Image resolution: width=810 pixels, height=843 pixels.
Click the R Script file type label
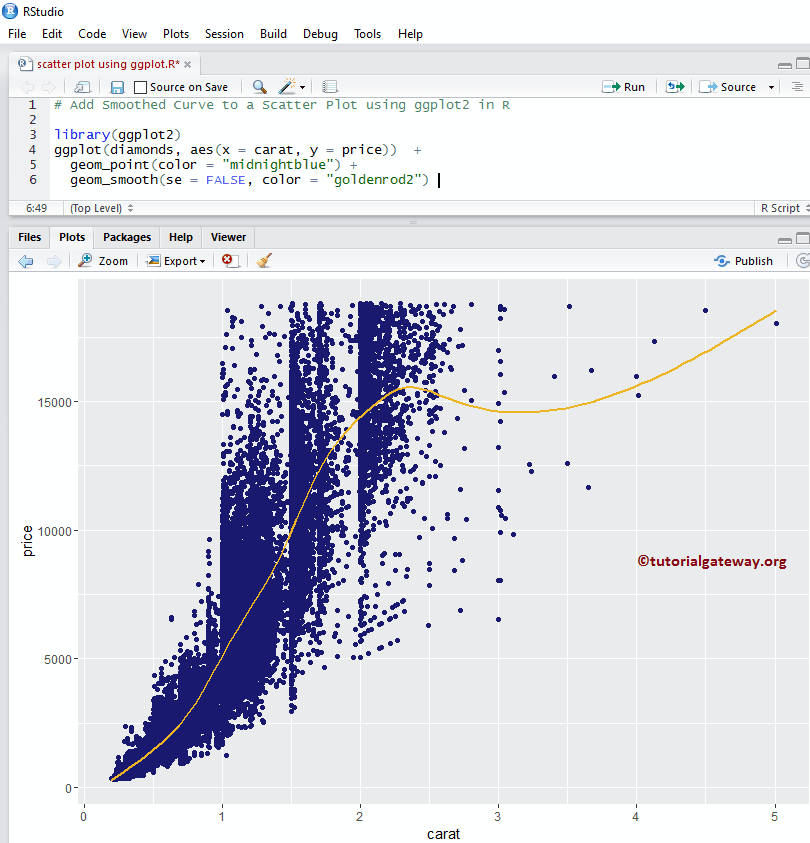pyautogui.click(x=779, y=208)
